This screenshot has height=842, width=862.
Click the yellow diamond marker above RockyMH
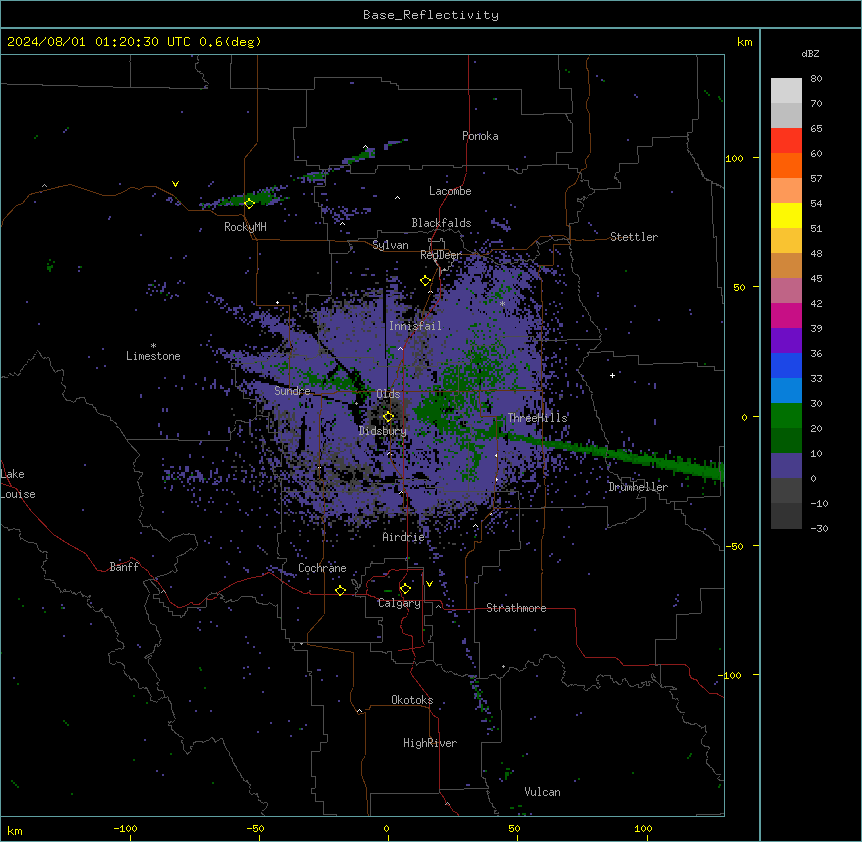tap(249, 204)
